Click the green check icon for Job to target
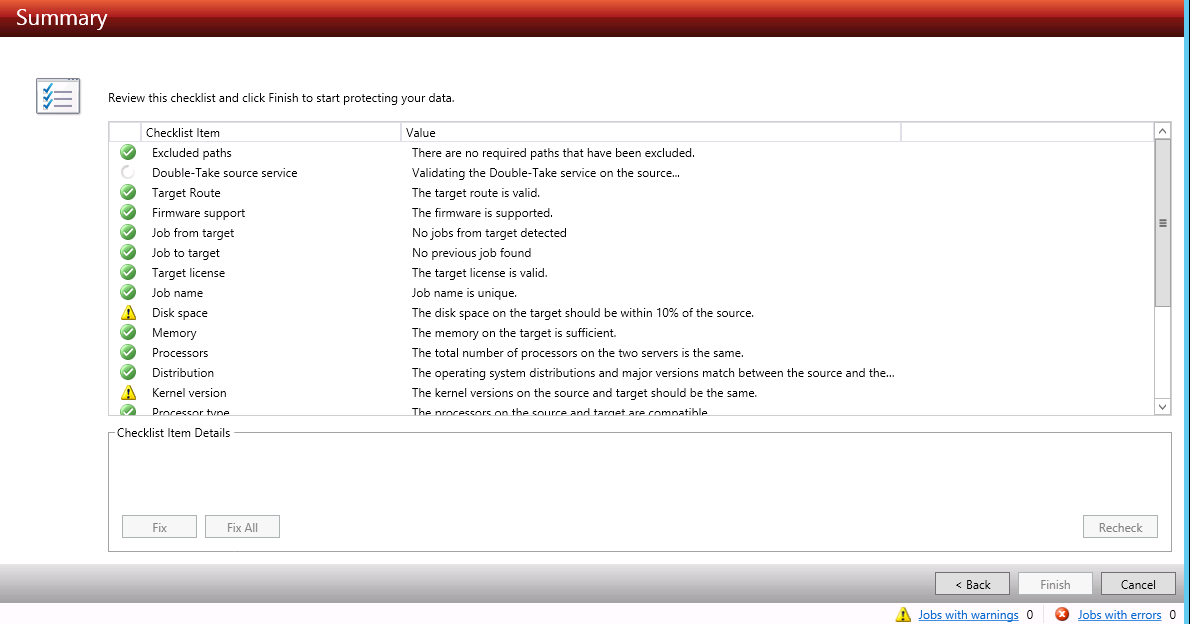This screenshot has width=1190, height=624. [x=128, y=253]
